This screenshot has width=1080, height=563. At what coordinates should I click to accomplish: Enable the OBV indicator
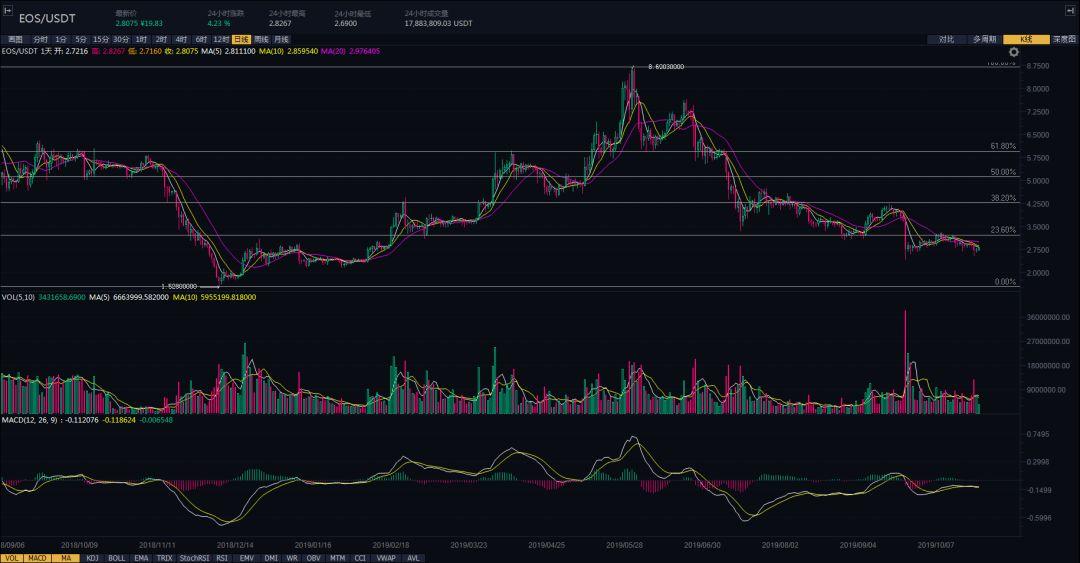[x=313, y=558]
